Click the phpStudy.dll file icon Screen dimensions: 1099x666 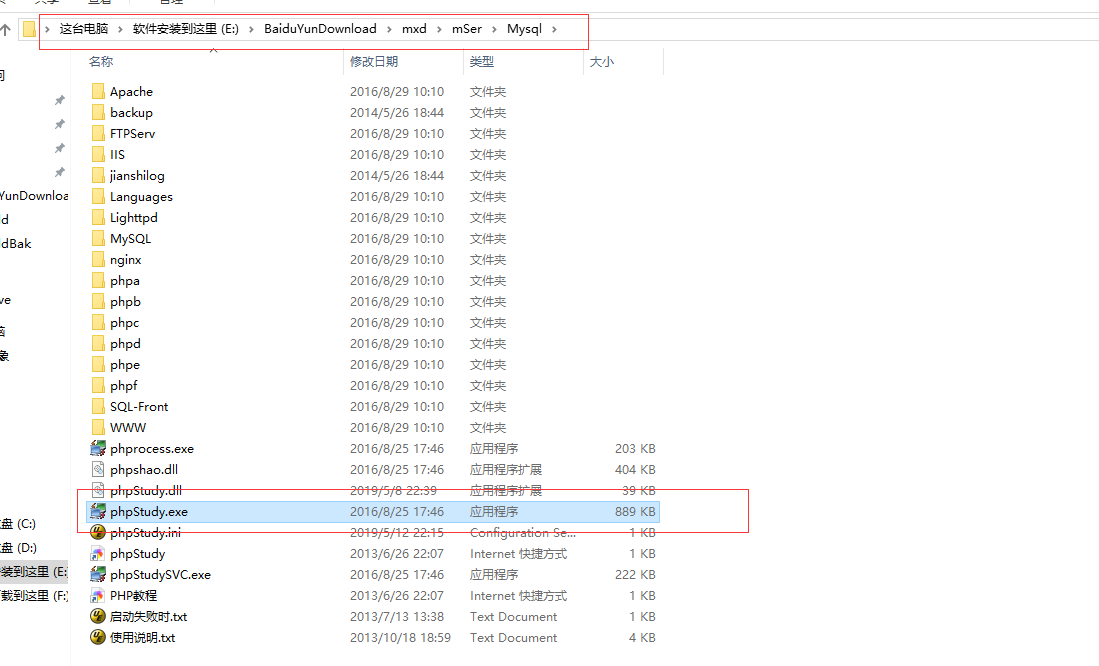point(98,491)
